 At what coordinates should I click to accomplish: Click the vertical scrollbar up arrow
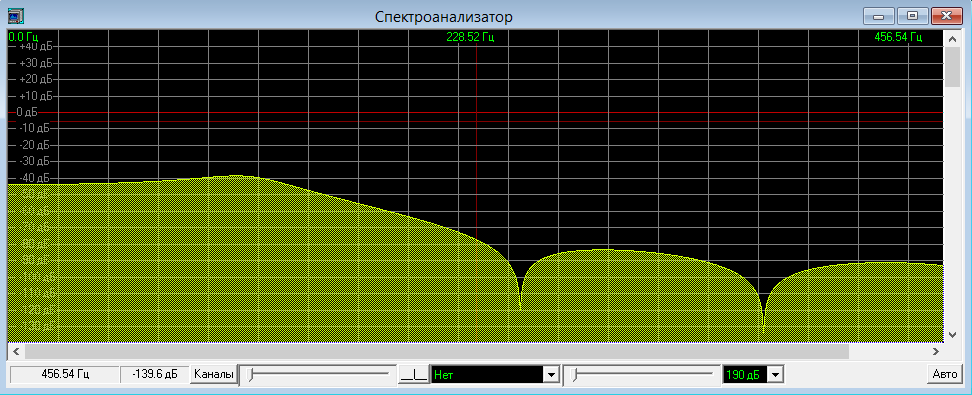point(953,38)
